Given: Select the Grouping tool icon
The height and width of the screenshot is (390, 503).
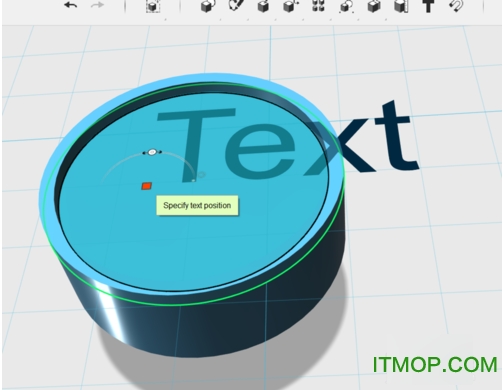Looking at the screenshot, I should tap(347, 6).
